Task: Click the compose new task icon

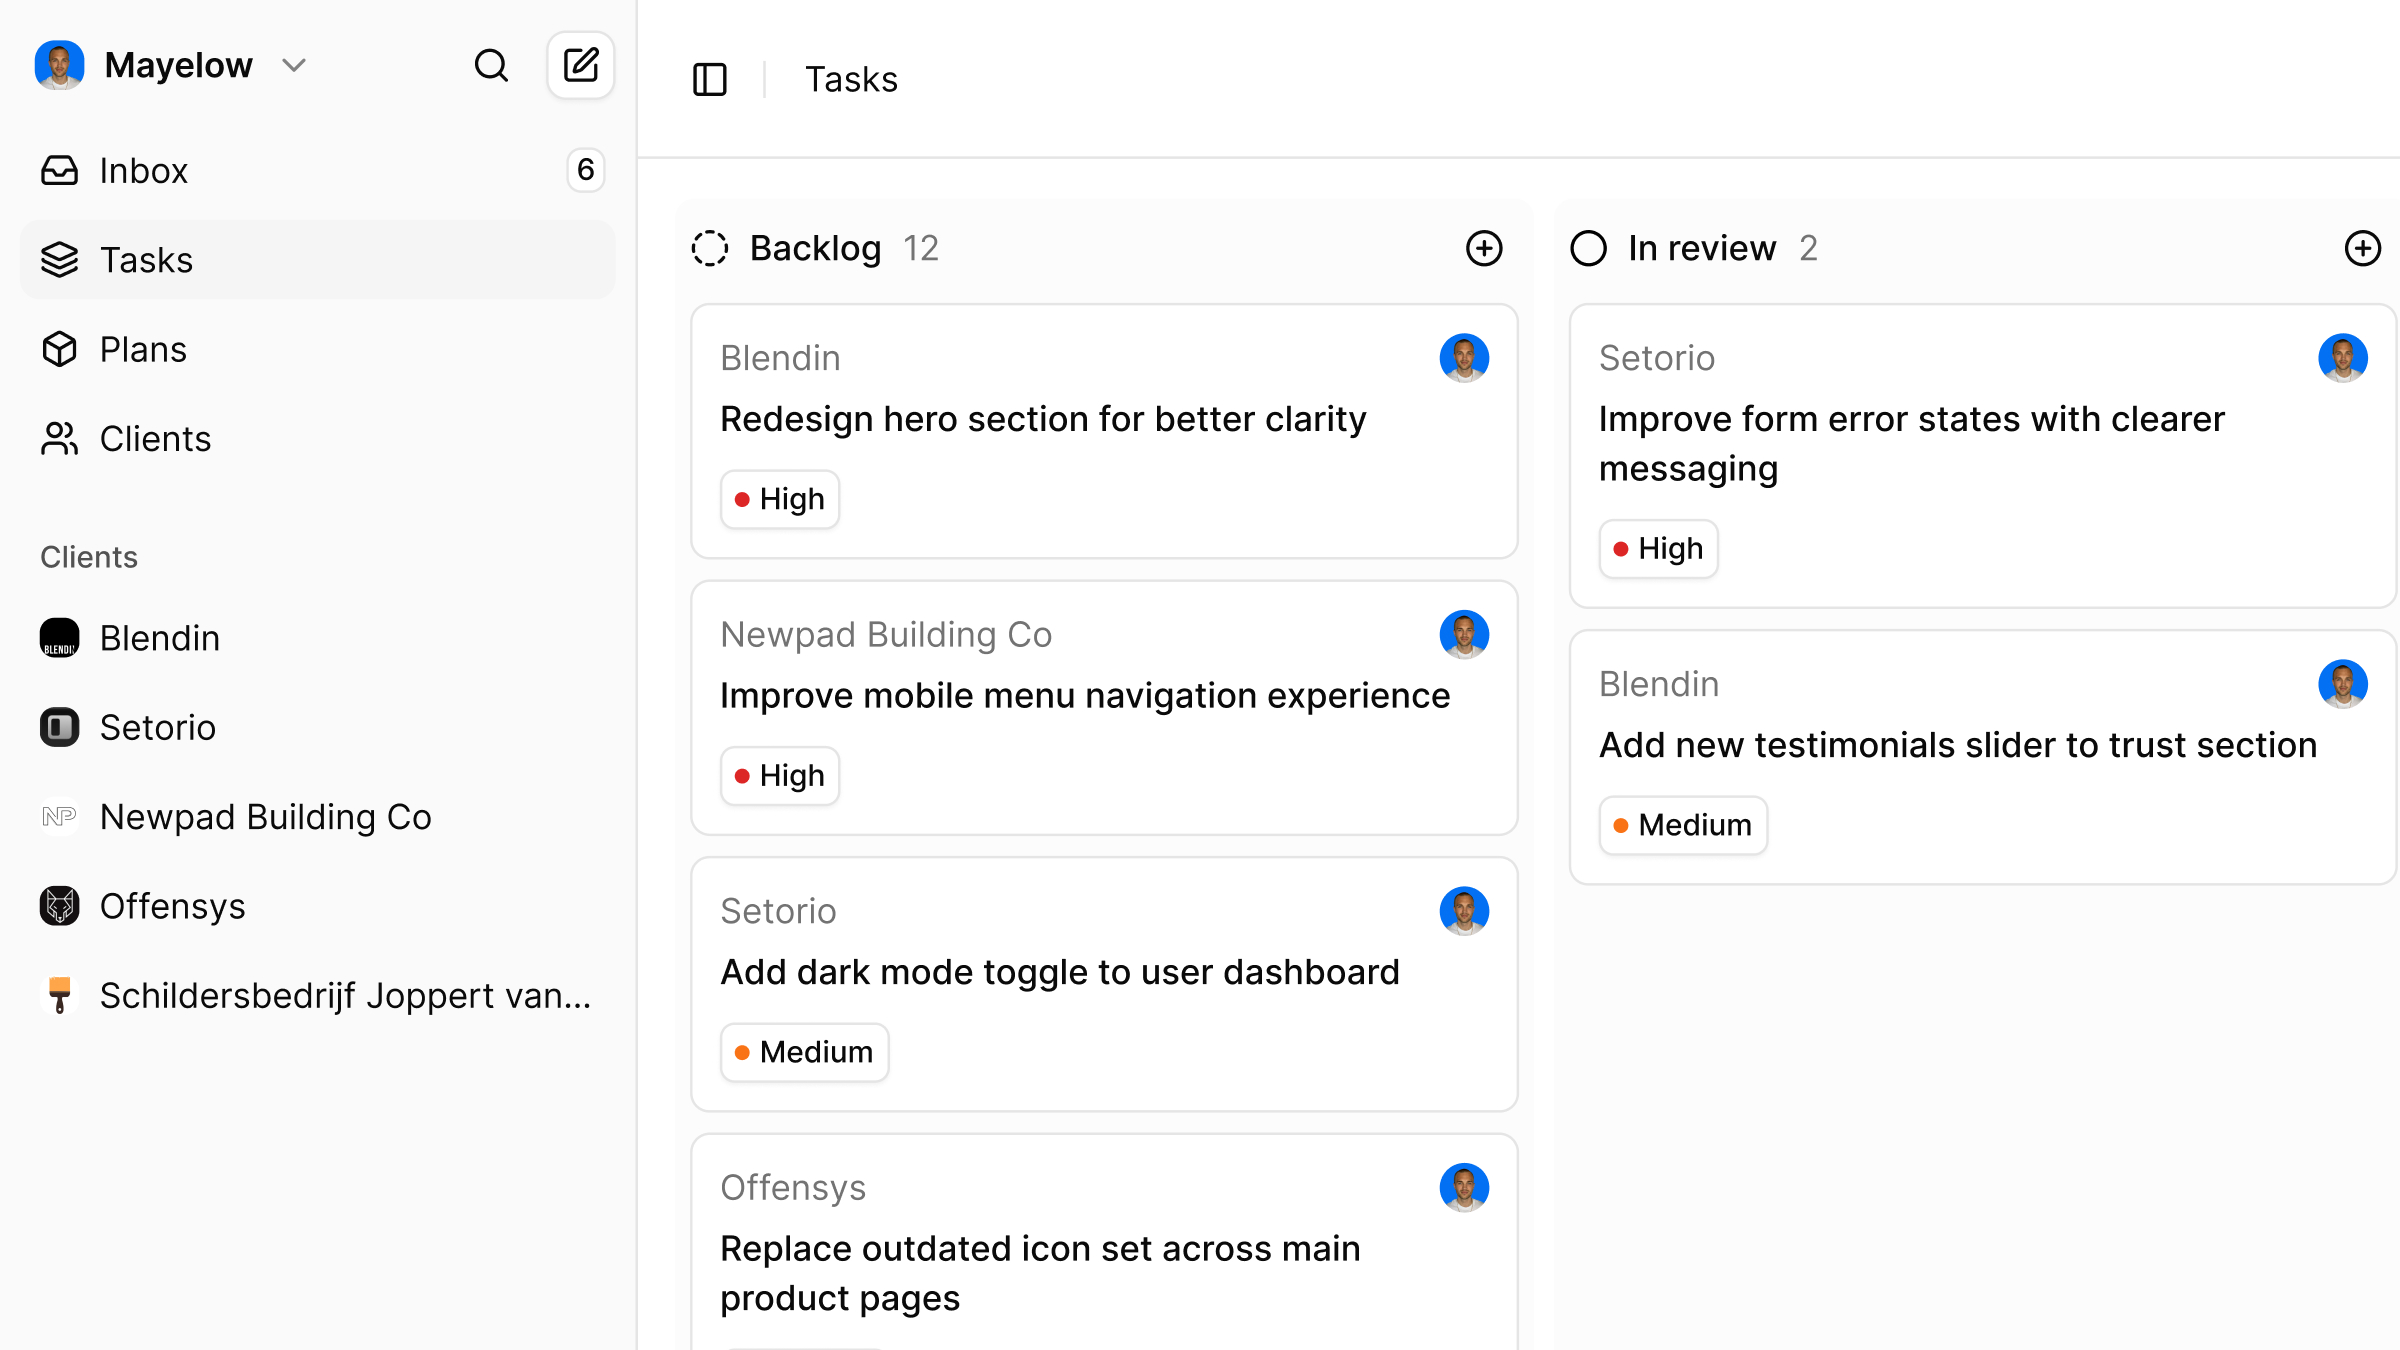Action: click(581, 66)
